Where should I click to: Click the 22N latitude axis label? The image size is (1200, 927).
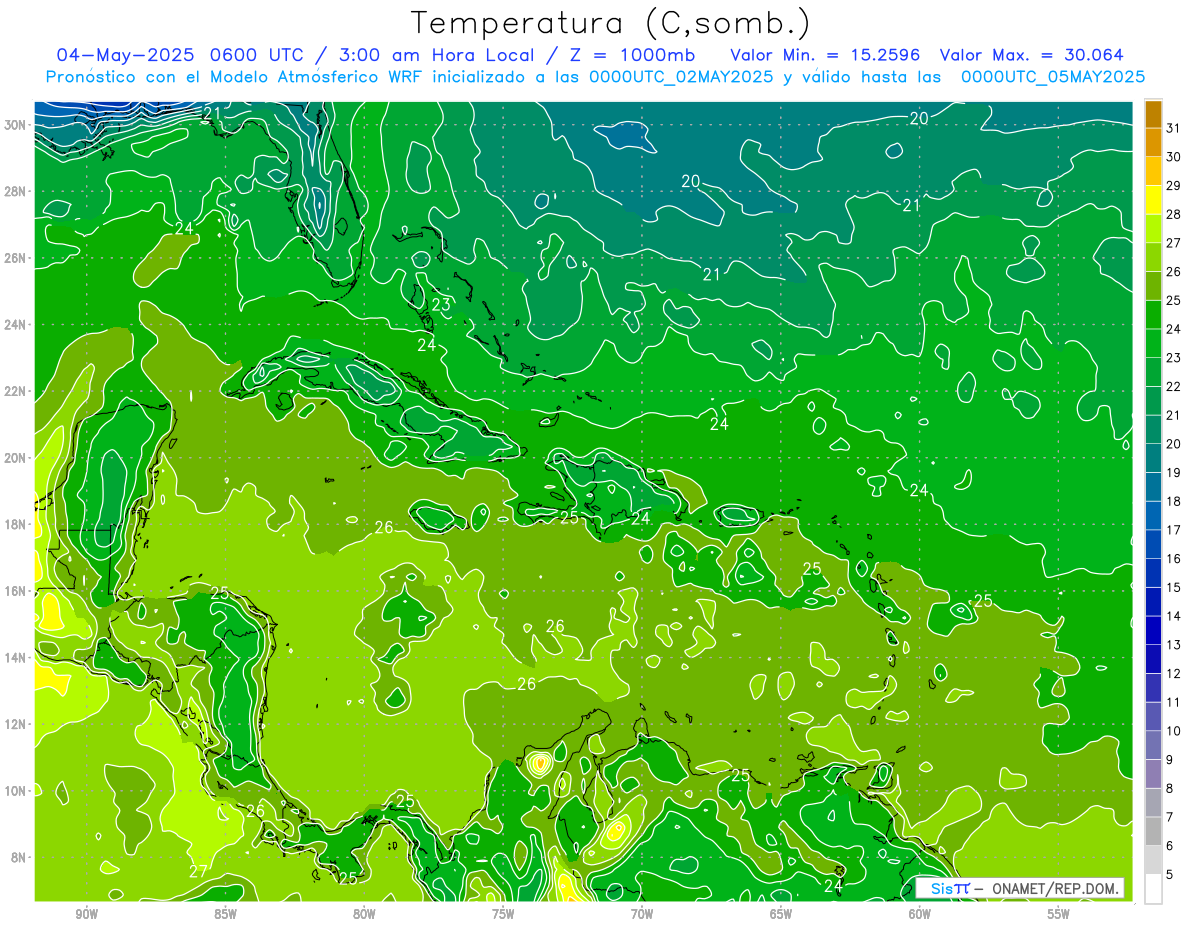point(16,391)
